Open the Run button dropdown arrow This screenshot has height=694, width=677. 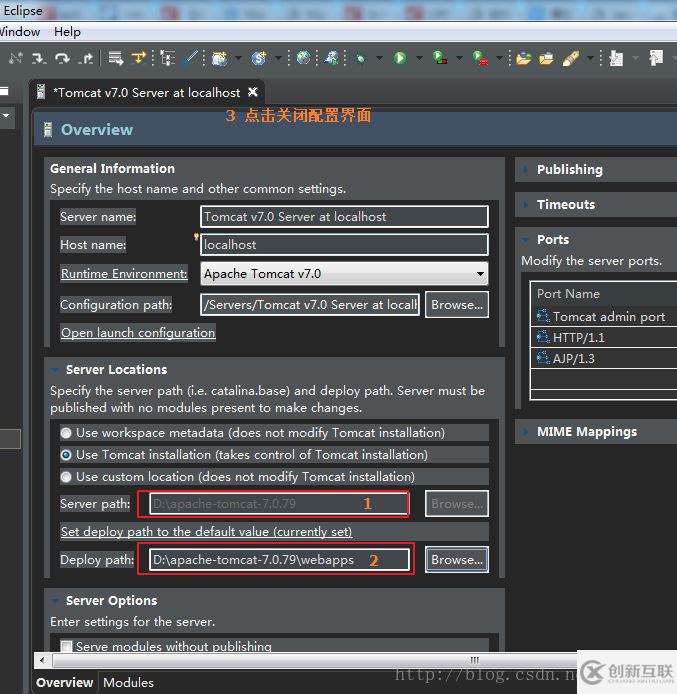point(419,58)
